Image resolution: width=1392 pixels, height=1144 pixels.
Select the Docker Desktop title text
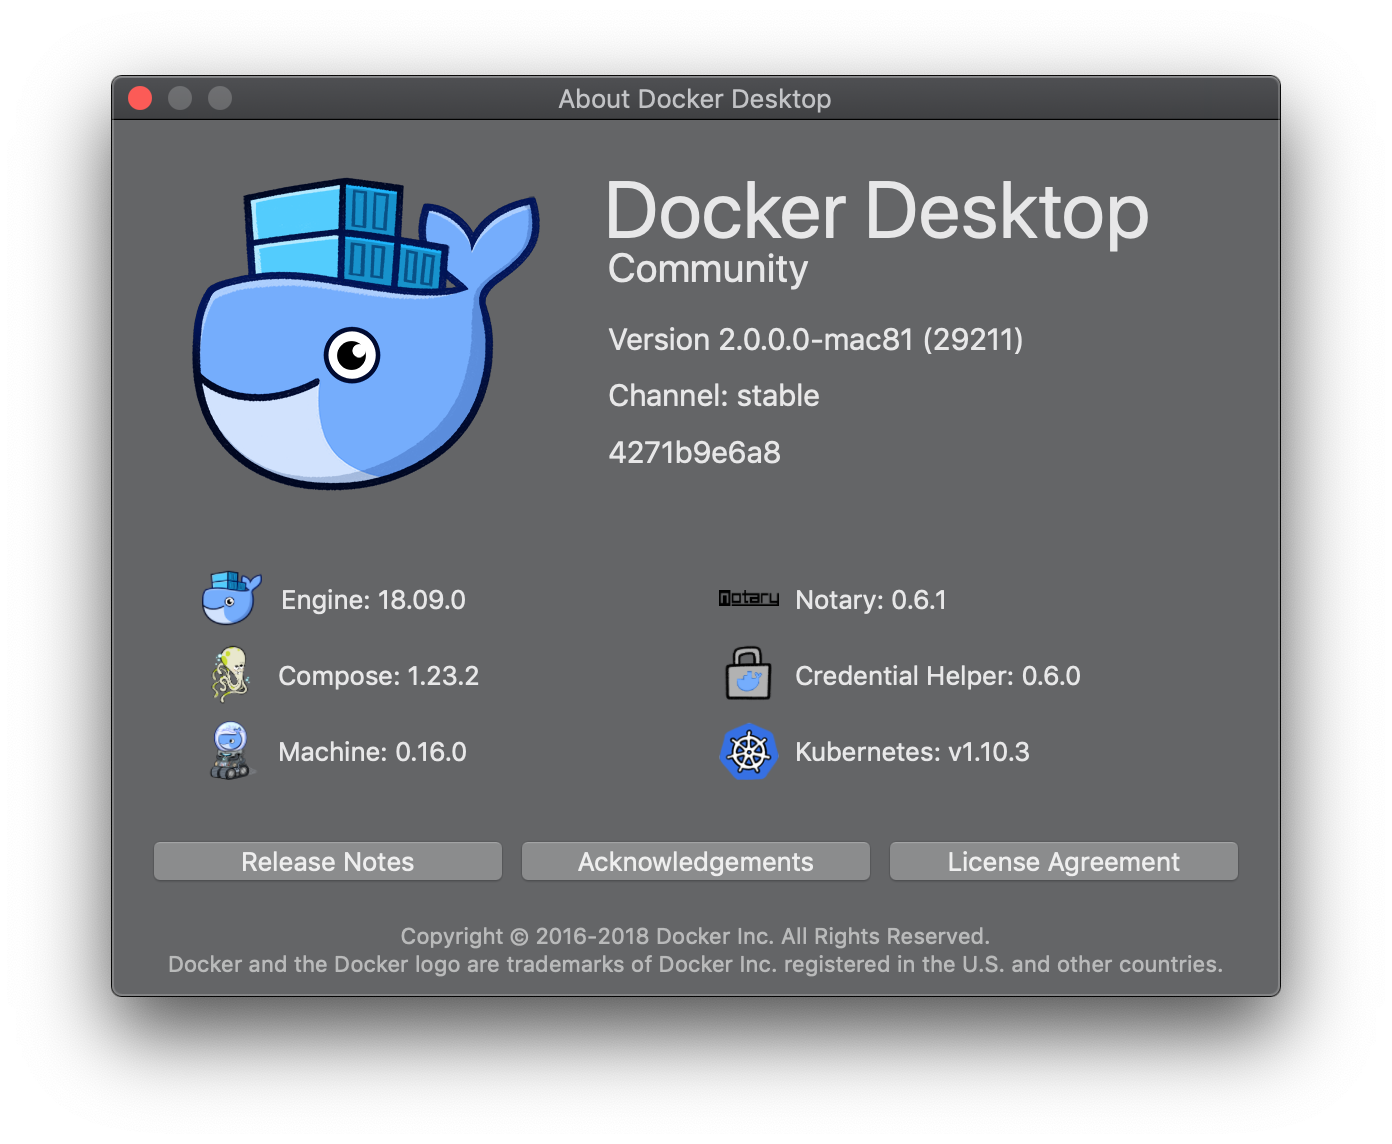pyautogui.click(x=878, y=211)
